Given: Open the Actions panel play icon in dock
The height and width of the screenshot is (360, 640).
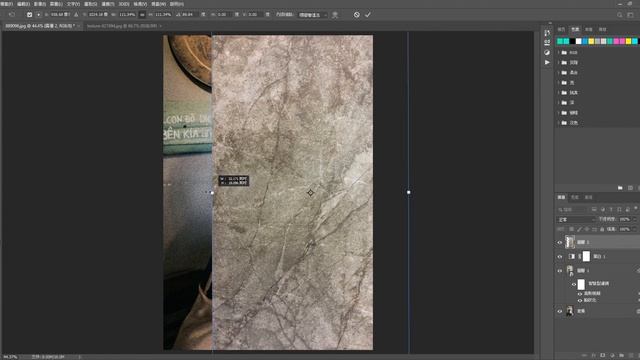Looking at the screenshot, I should coord(547,62).
